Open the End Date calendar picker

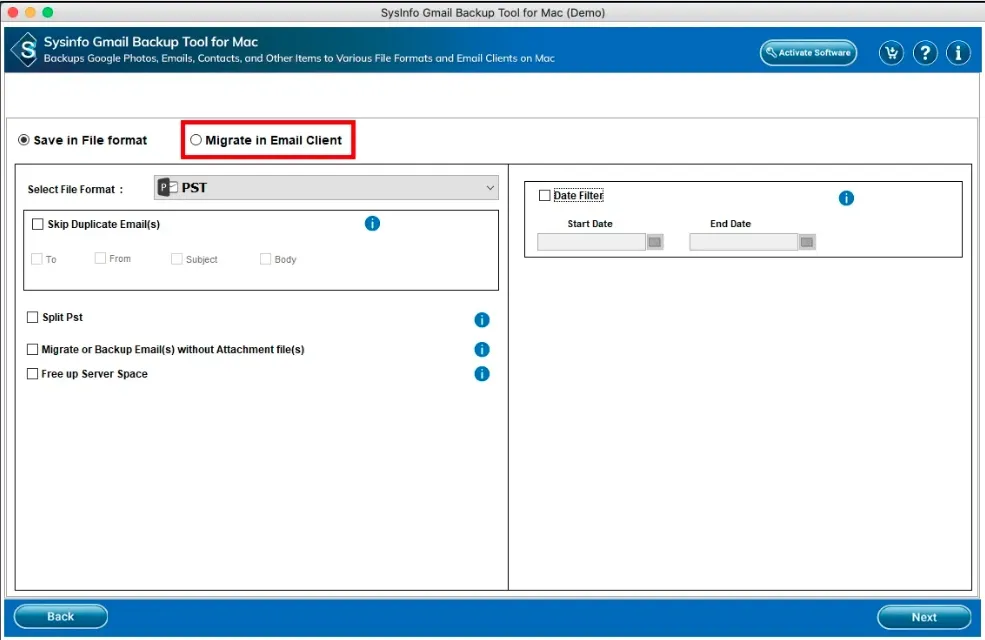click(x=807, y=242)
